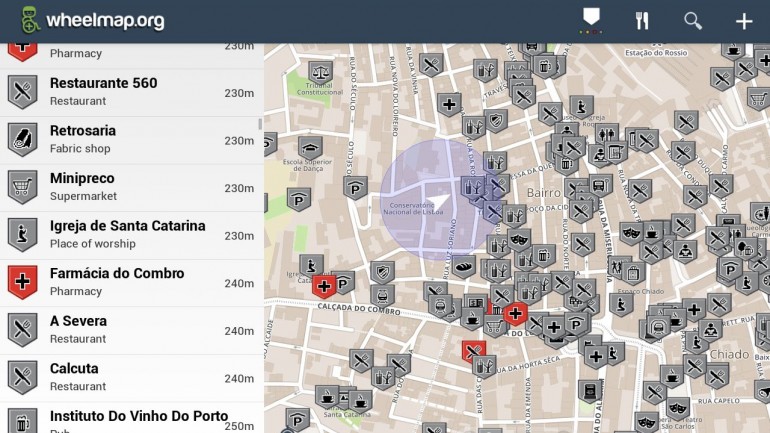Open search with the magnifier icon
This screenshot has width=770, height=433.
click(693, 21)
